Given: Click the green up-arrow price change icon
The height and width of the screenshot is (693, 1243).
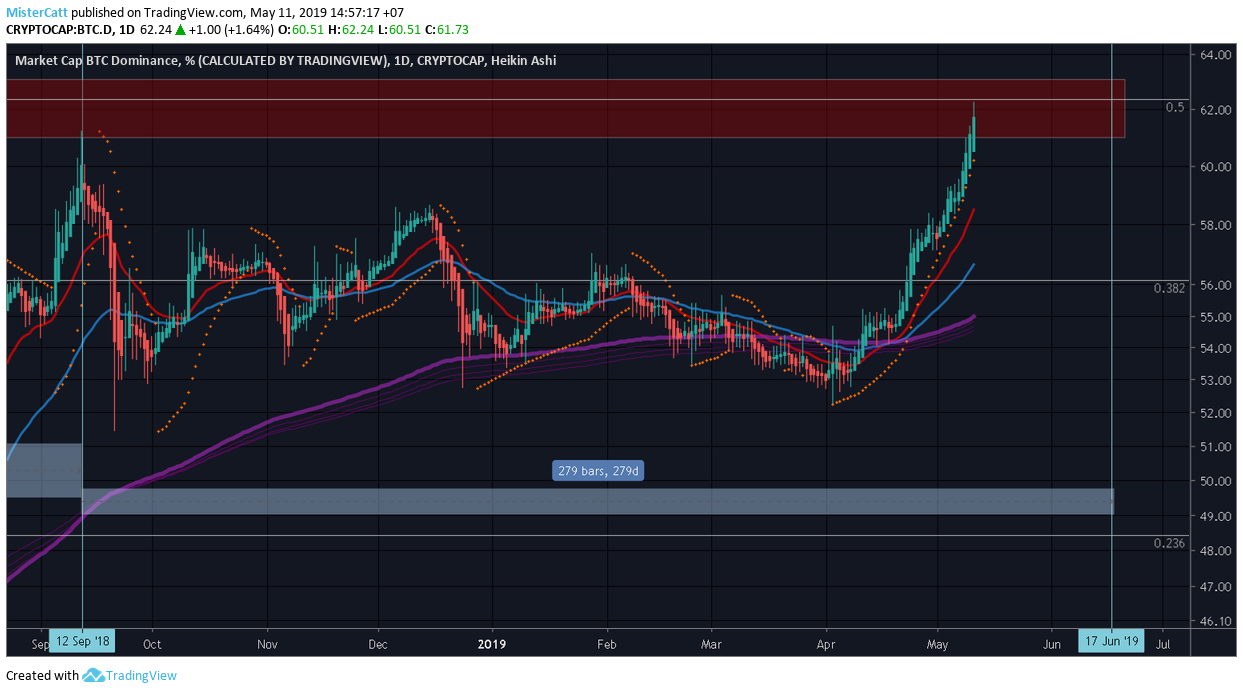Looking at the screenshot, I should click(180, 30).
